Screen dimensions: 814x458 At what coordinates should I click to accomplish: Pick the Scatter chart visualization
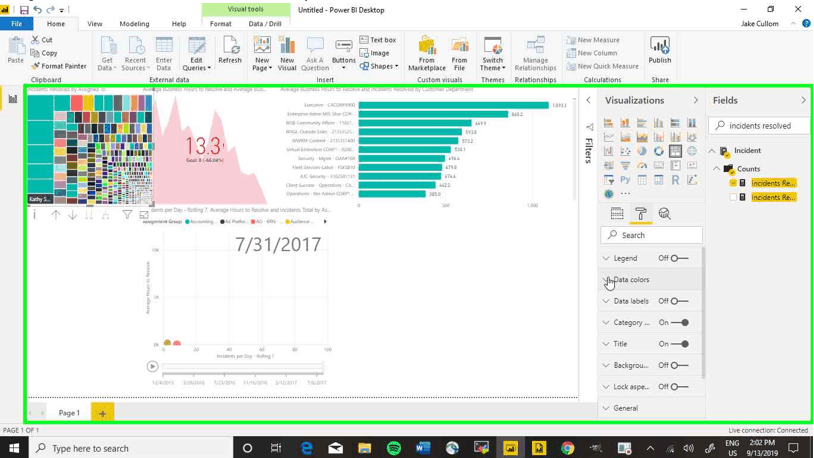tap(625, 151)
